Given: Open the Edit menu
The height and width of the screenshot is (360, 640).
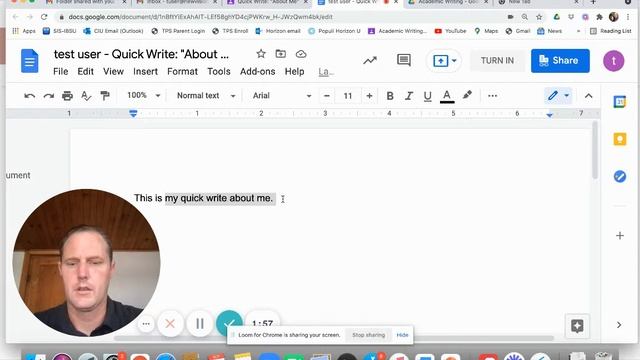Looking at the screenshot, I should (85, 71).
